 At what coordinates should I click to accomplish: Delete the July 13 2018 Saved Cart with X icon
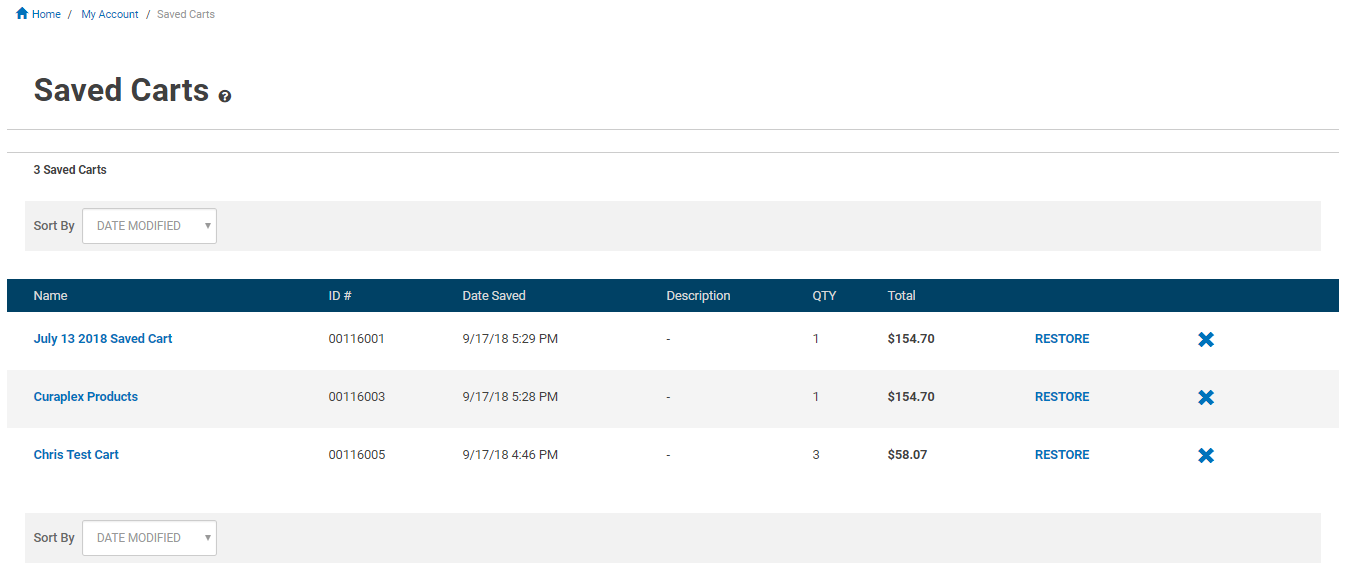tap(1206, 339)
